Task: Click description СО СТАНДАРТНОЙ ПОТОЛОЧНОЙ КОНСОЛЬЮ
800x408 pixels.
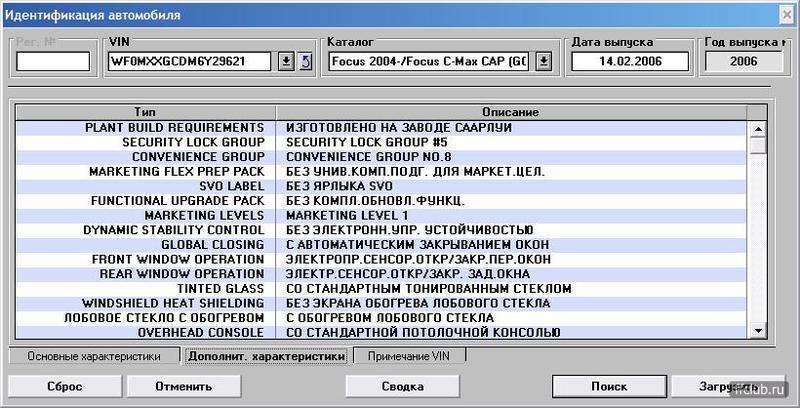Action: pos(423,333)
